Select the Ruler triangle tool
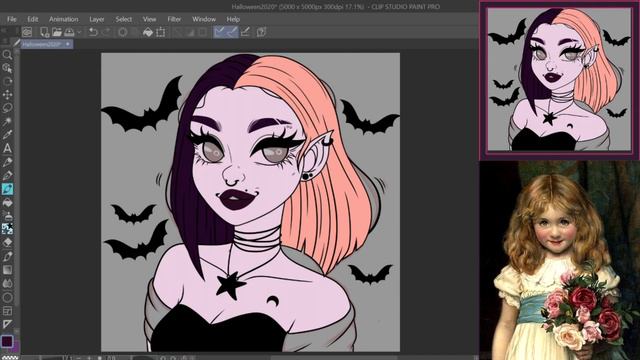 (7, 324)
